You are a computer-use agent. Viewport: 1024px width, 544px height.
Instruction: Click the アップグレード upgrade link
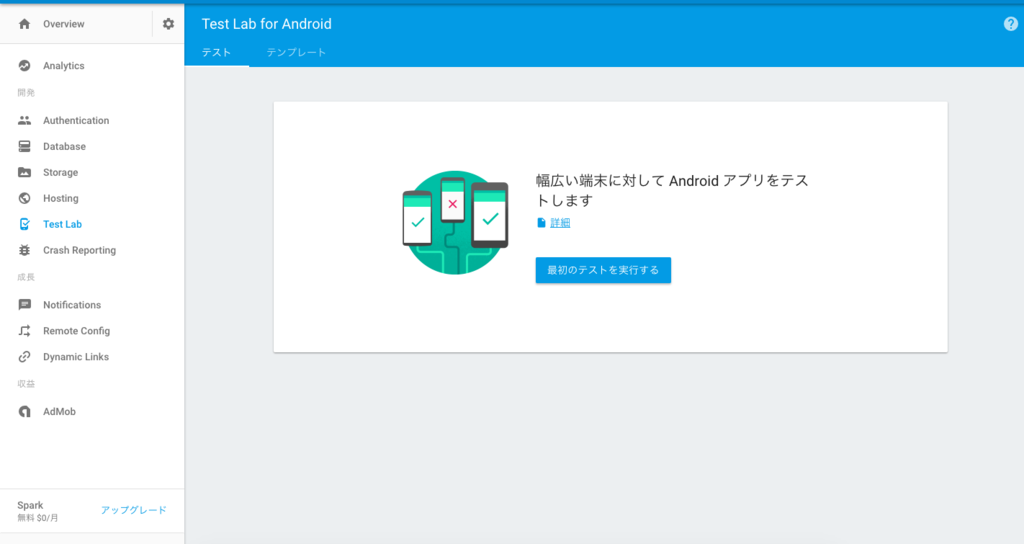pyautogui.click(x=133, y=510)
